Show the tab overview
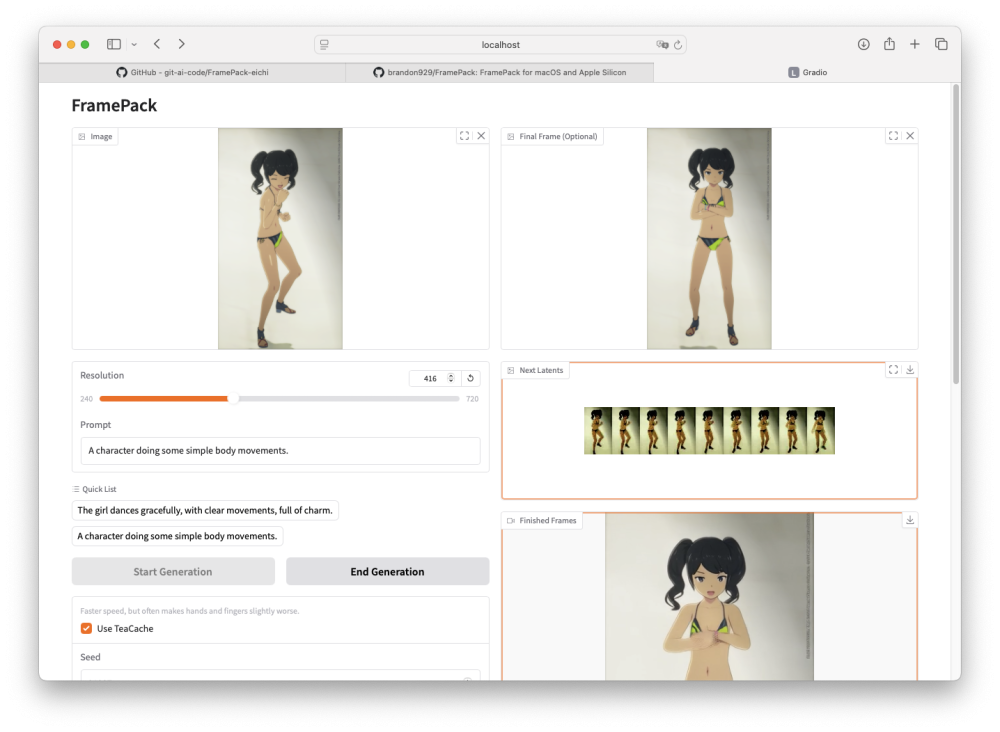Viewport: 1000px width, 732px height. click(x=941, y=44)
